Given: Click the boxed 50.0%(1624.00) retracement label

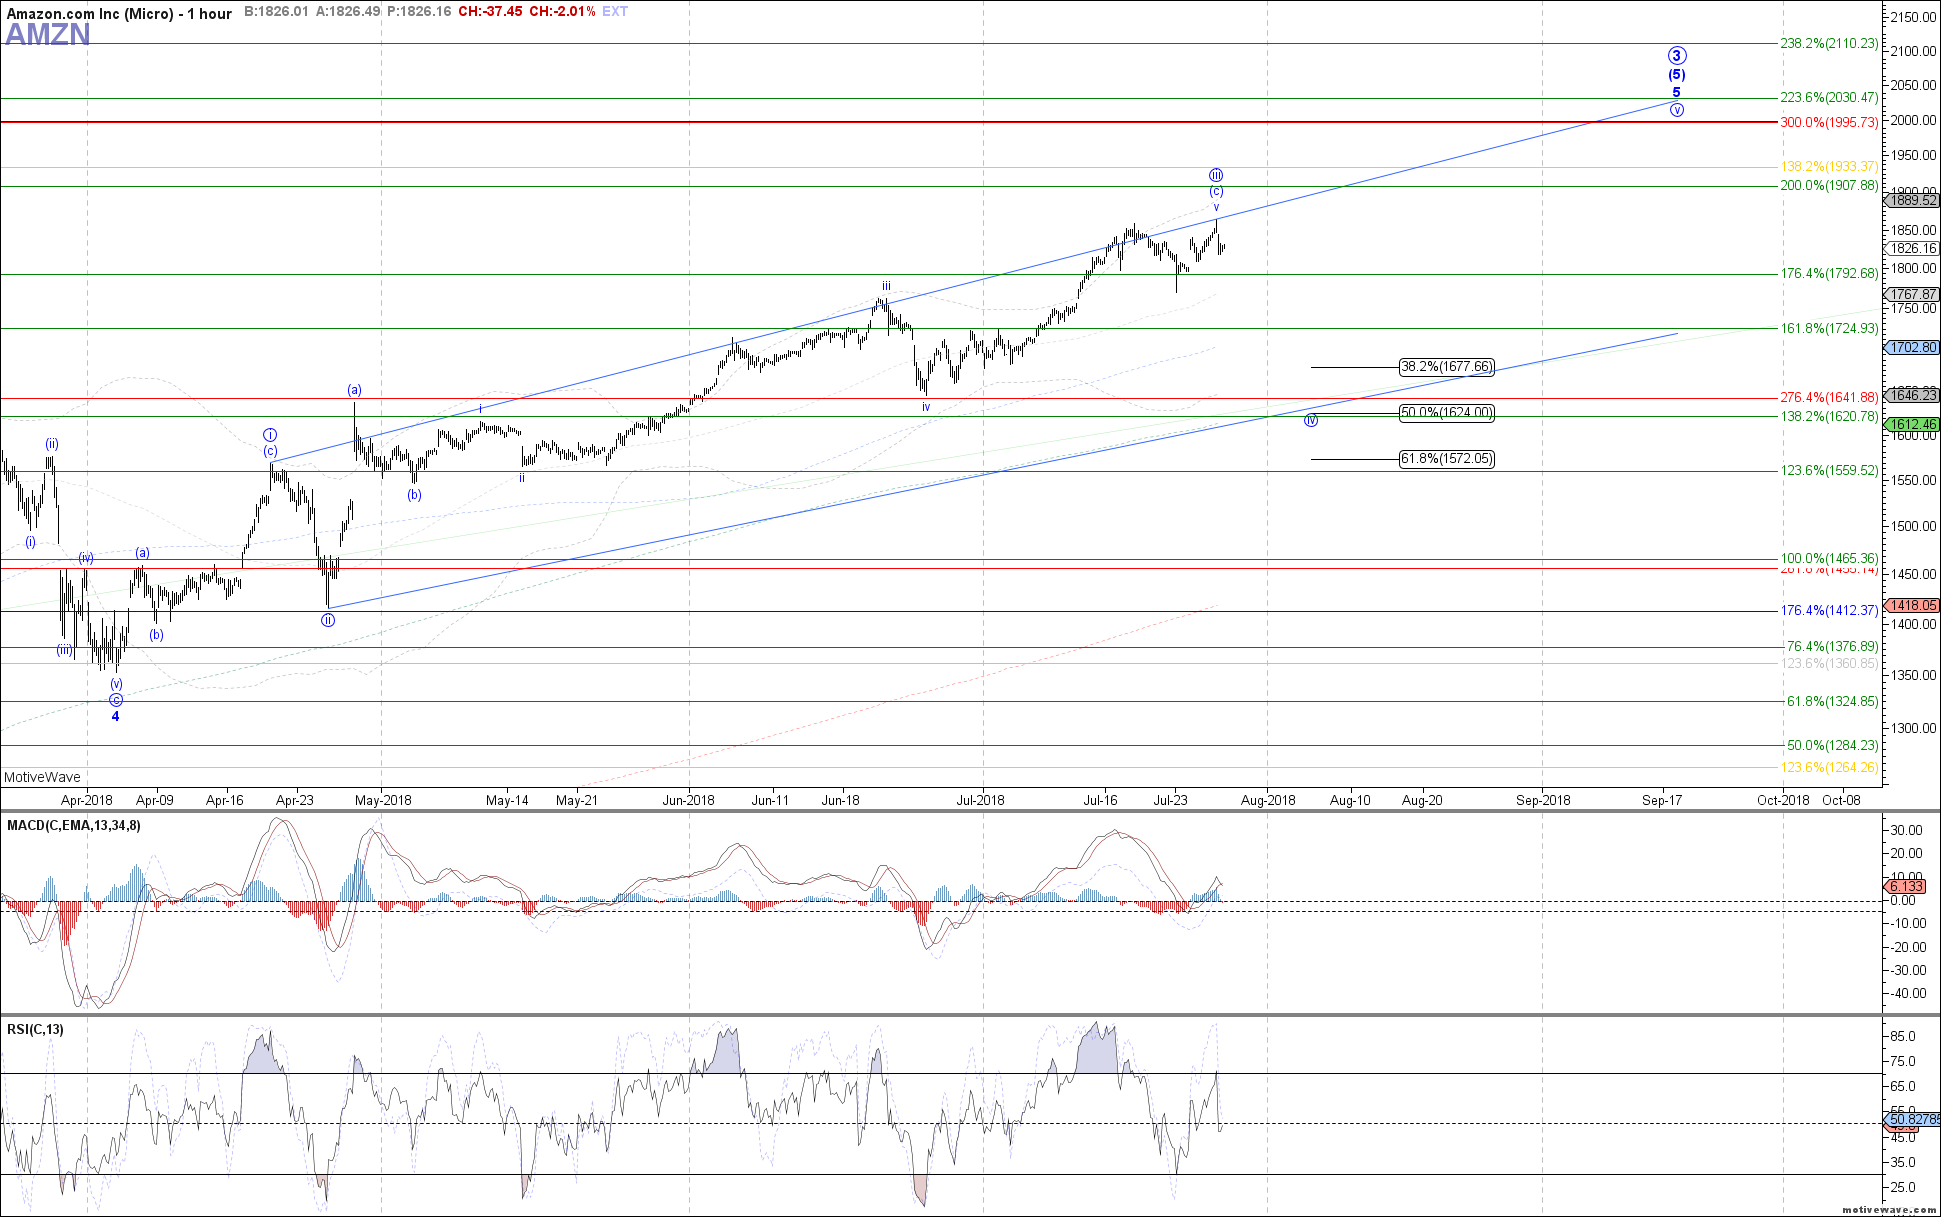Looking at the screenshot, I should pos(1446,413).
